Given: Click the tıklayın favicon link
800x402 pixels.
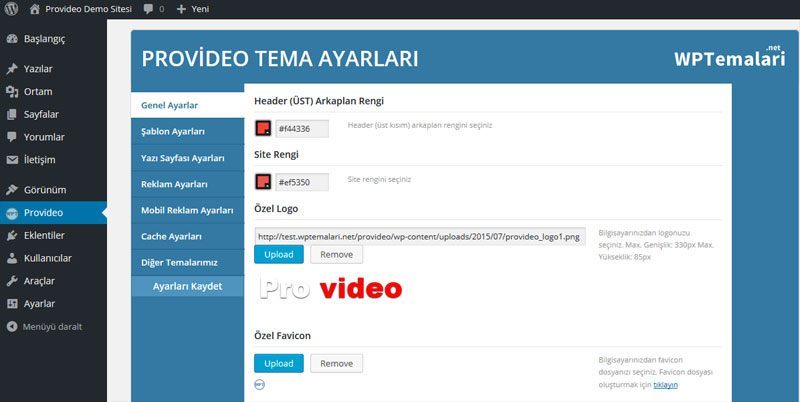Looking at the screenshot, I should click(665, 385).
